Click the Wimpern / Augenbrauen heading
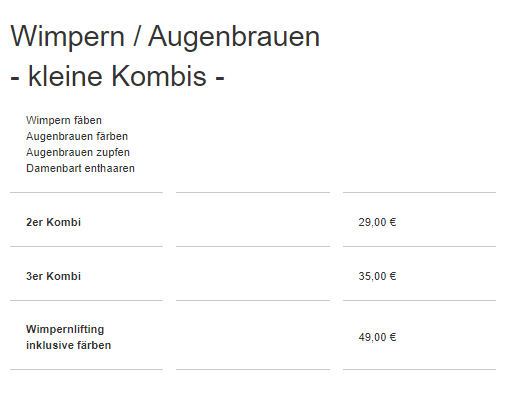The height and width of the screenshot is (396, 507). (165, 37)
